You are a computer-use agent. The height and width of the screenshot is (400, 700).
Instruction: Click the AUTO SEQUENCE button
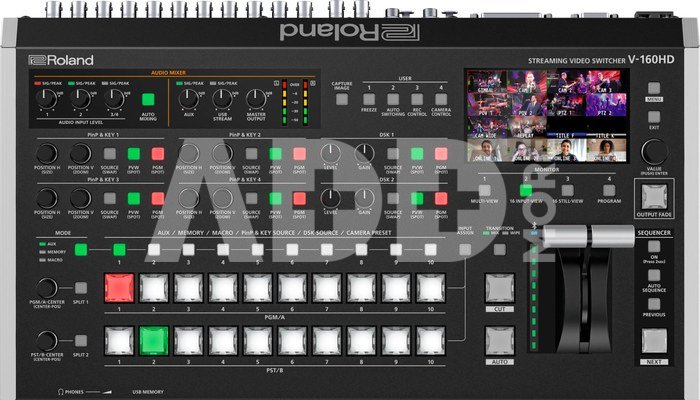pyautogui.click(x=654, y=275)
